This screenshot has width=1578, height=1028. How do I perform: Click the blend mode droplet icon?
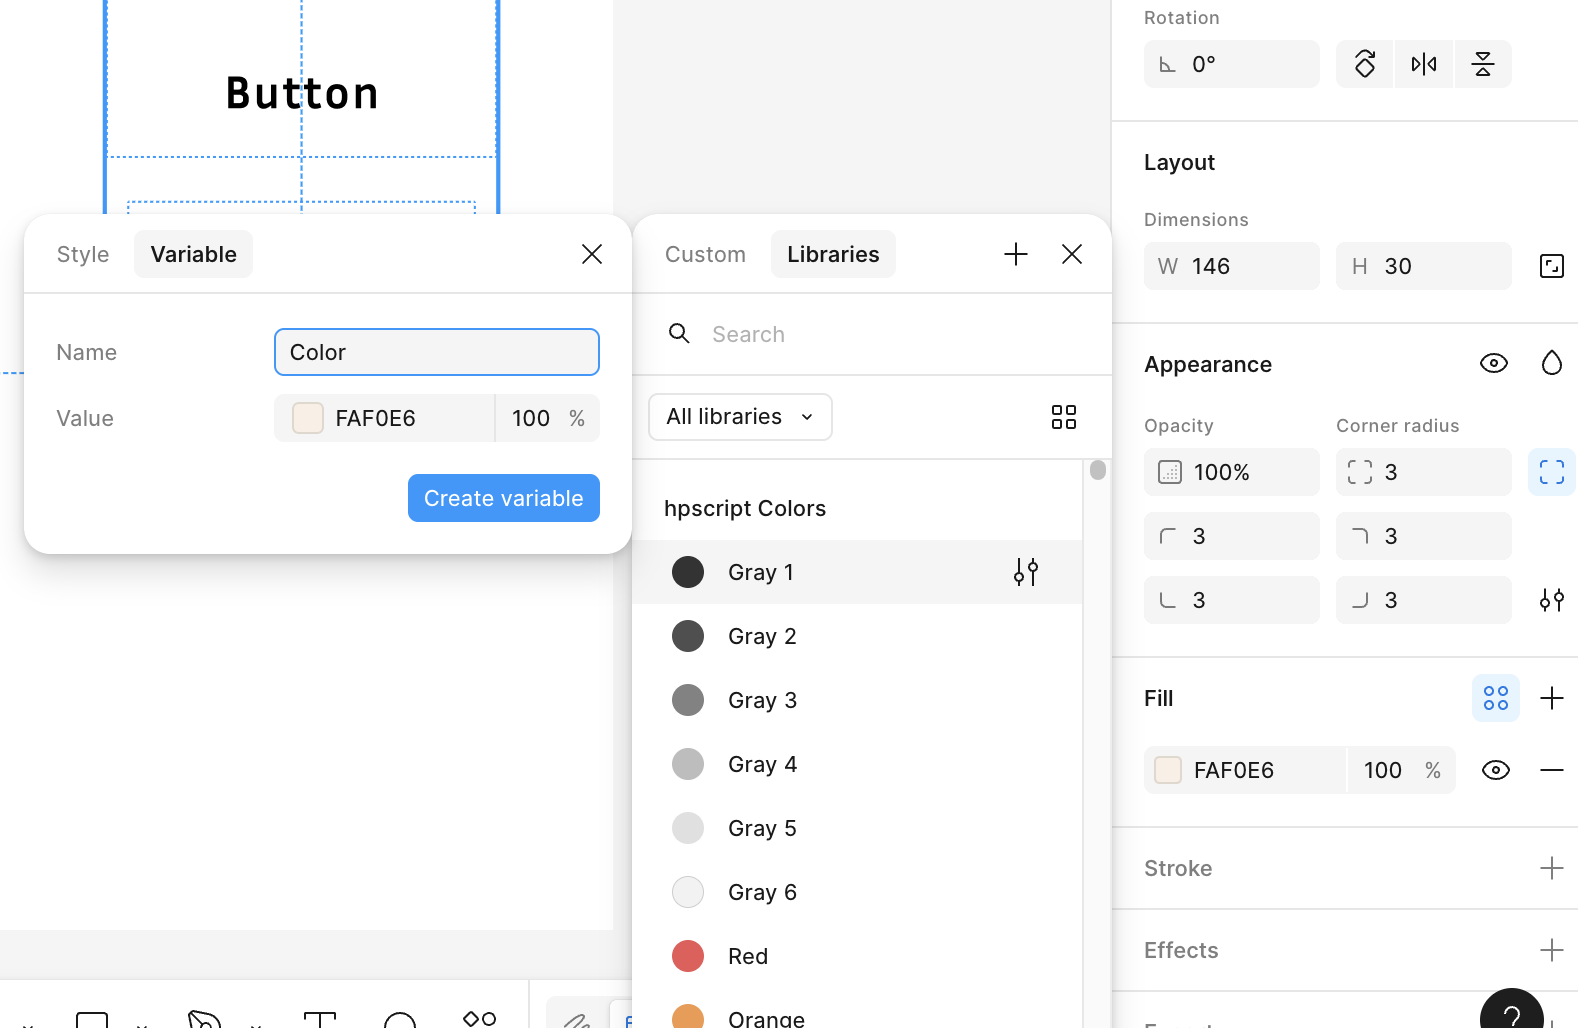click(1551, 363)
